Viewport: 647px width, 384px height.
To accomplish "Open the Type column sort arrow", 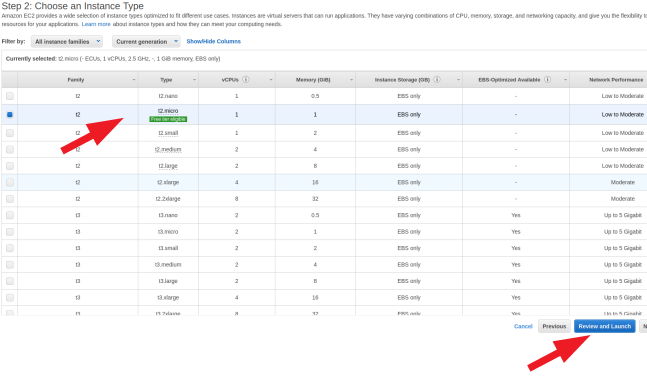I will pyautogui.click(x=194, y=80).
